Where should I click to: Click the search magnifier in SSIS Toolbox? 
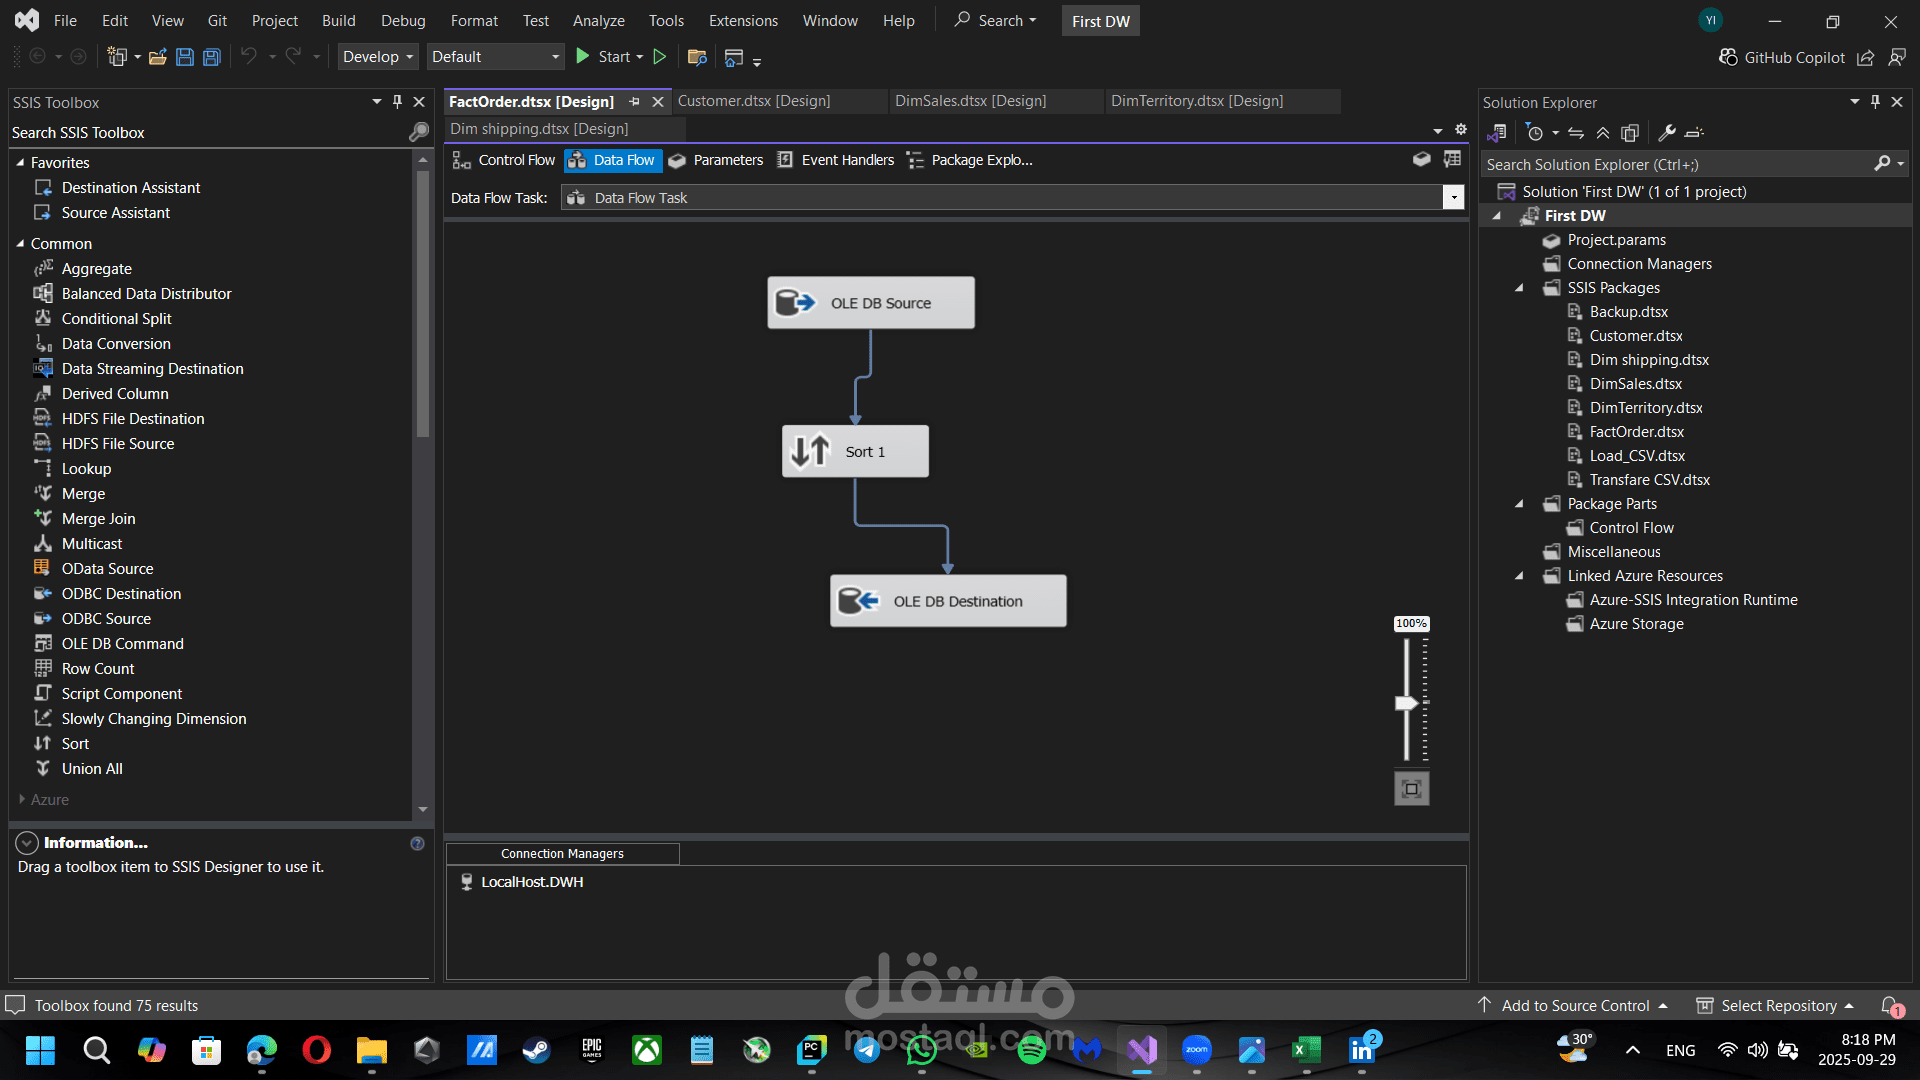418,132
